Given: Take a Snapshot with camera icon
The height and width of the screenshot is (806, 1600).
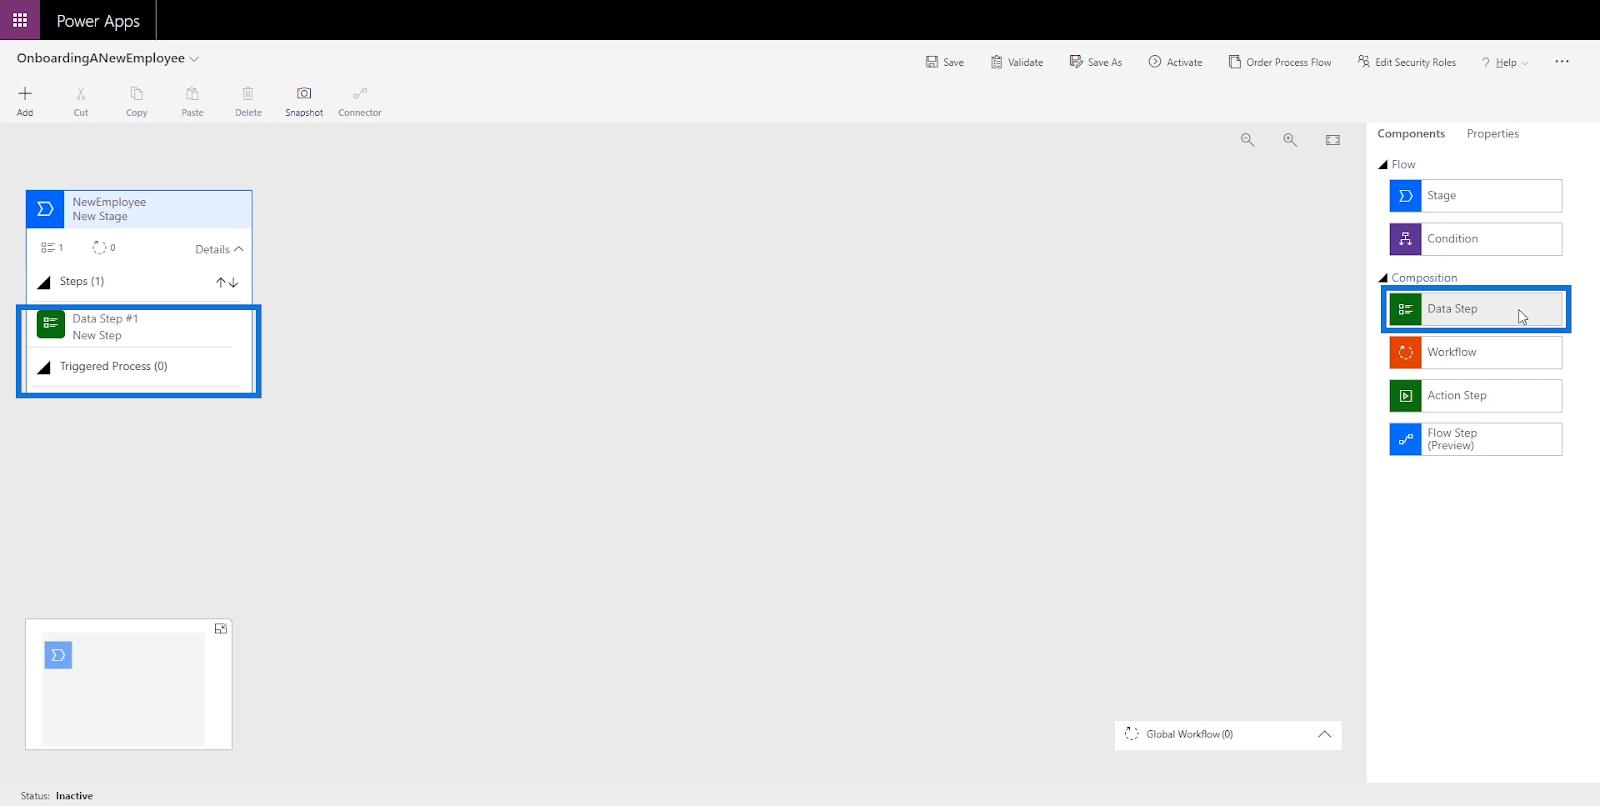Looking at the screenshot, I should tap(304, 93).
